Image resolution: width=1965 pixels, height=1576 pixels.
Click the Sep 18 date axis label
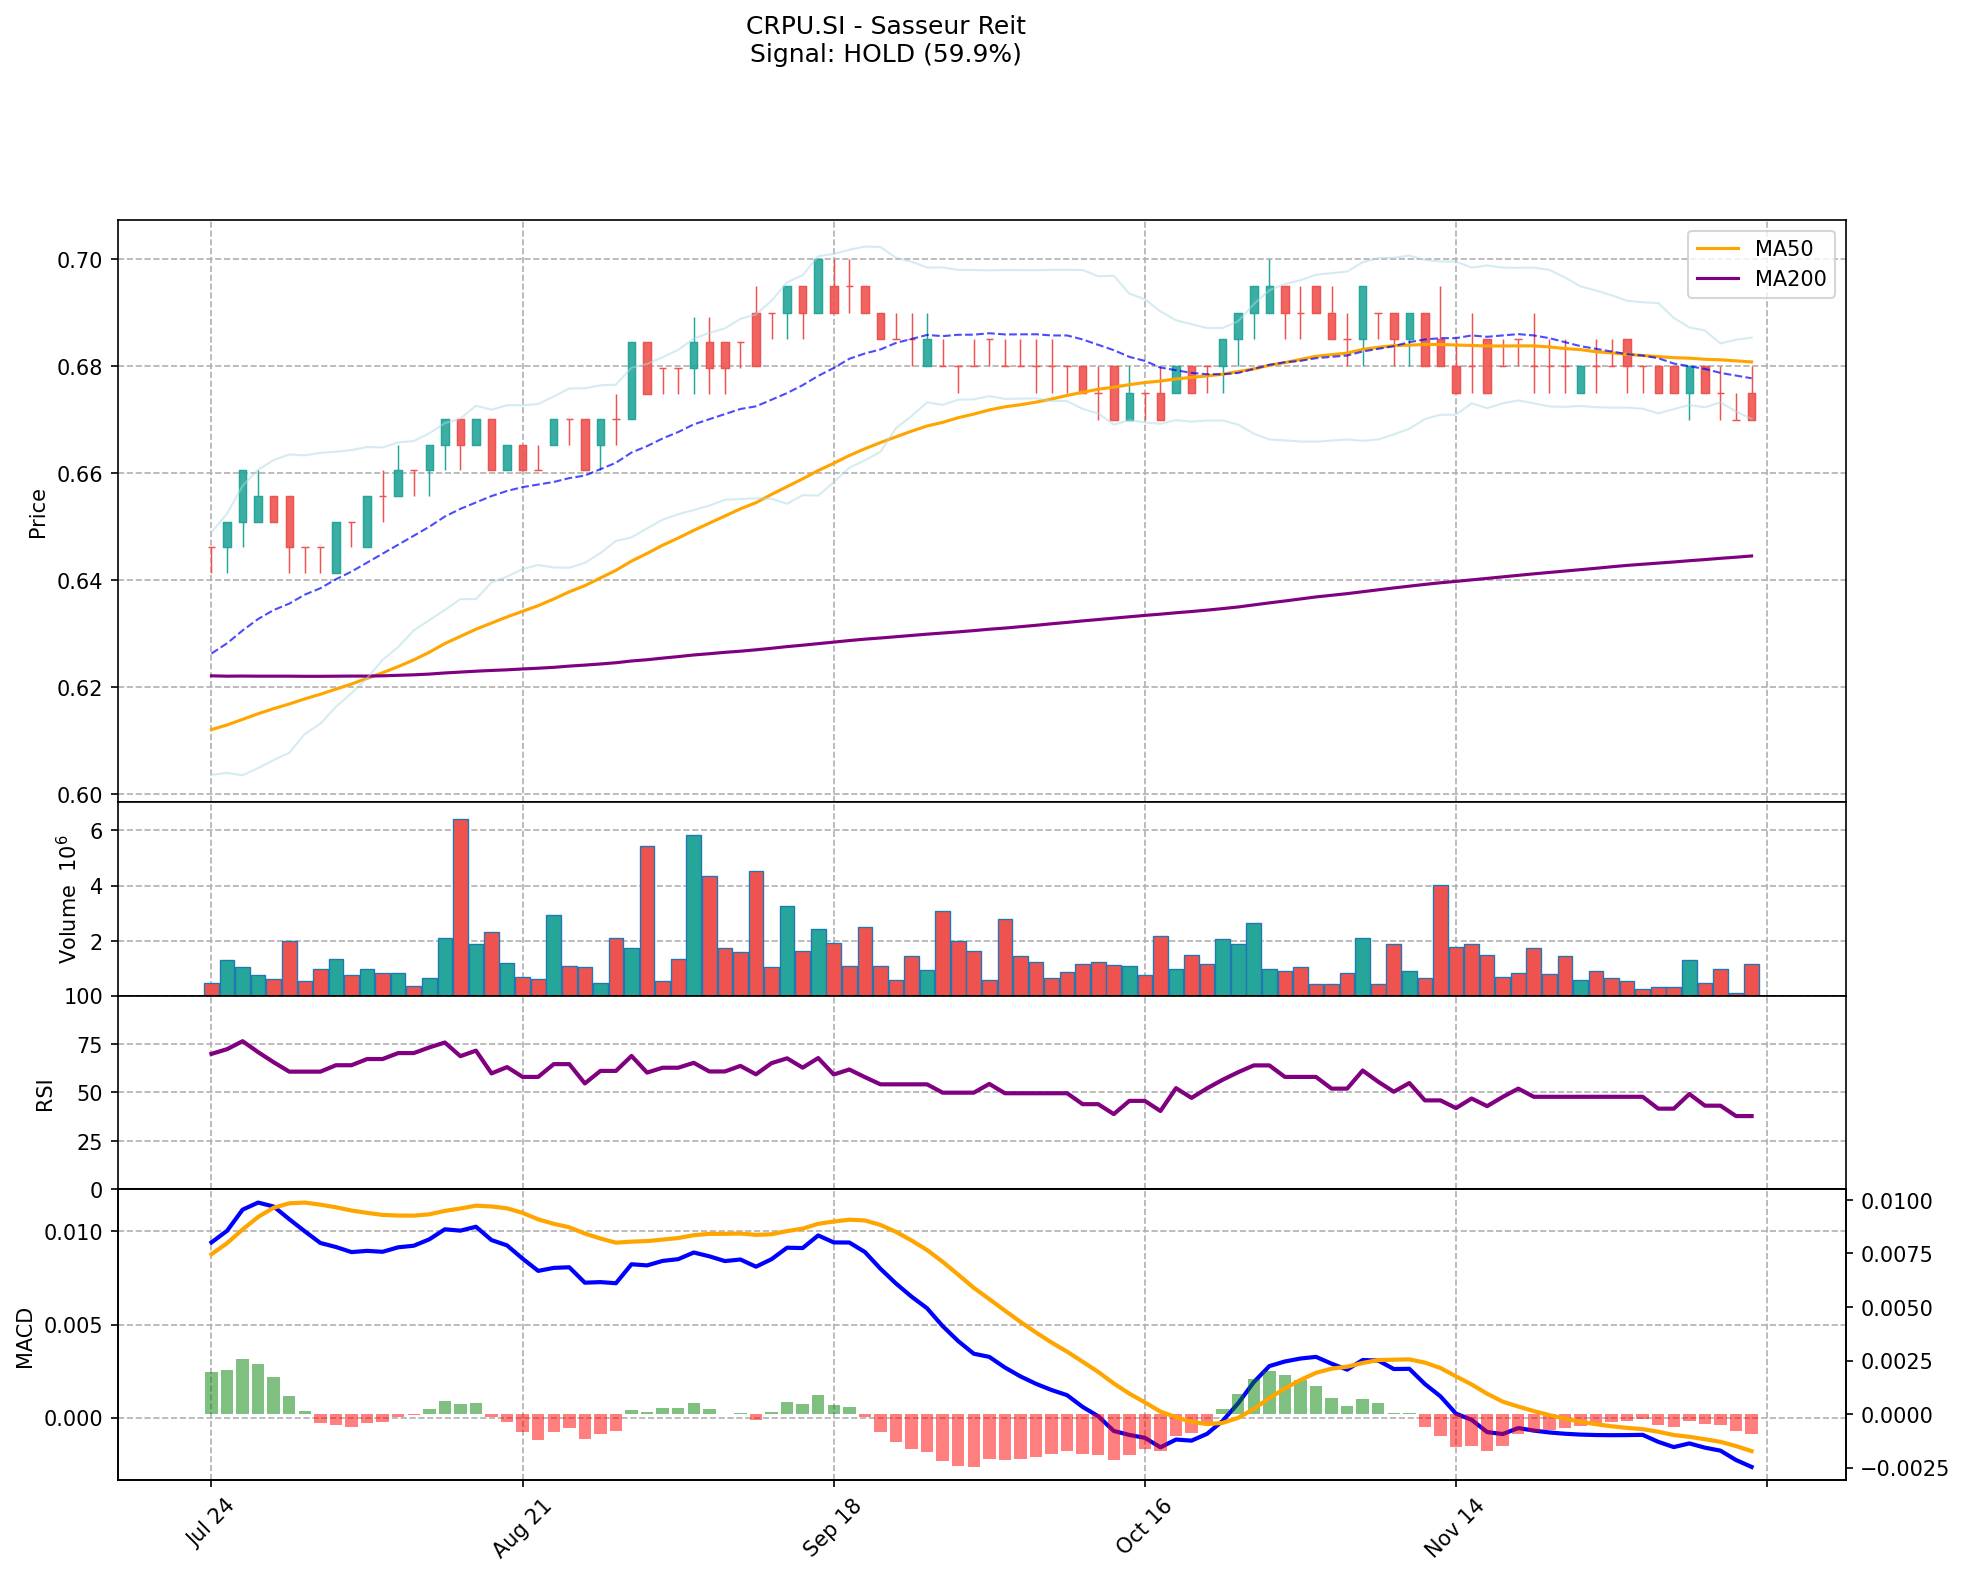(x=832, y=1527)
